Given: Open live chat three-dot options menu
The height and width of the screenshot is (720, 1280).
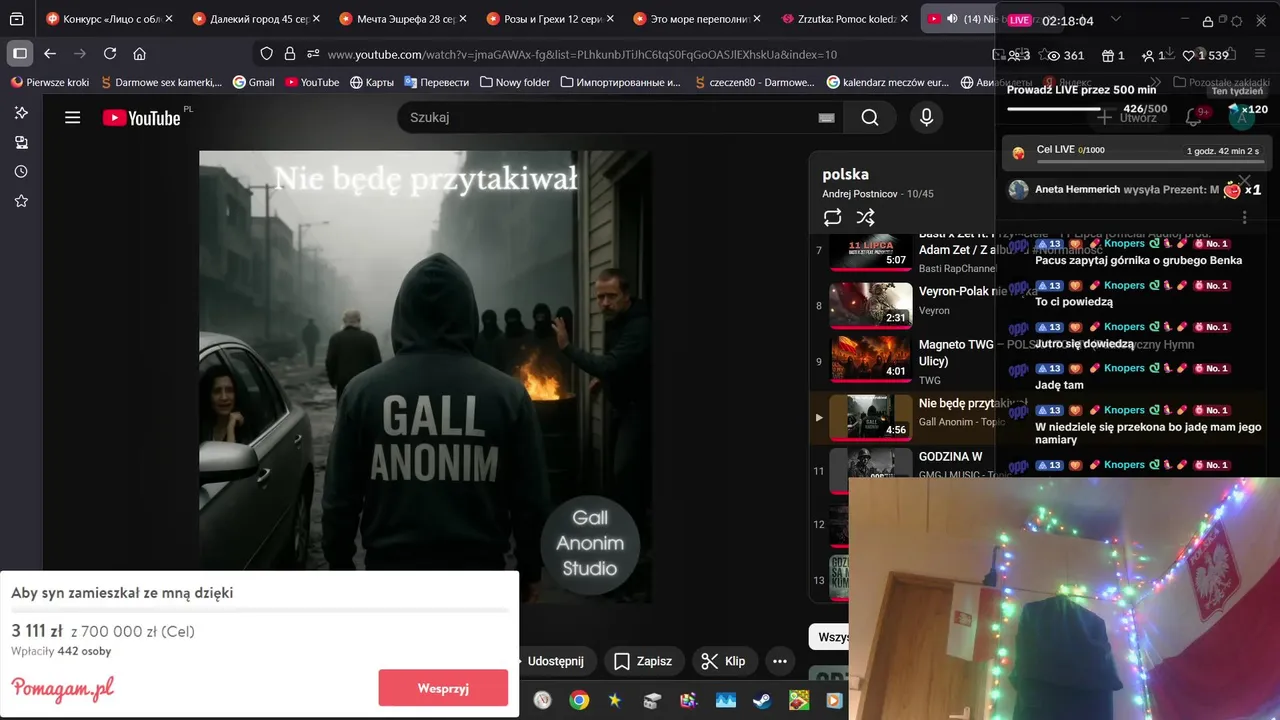Looking at the screenshot, I should tap(1244, 217).
